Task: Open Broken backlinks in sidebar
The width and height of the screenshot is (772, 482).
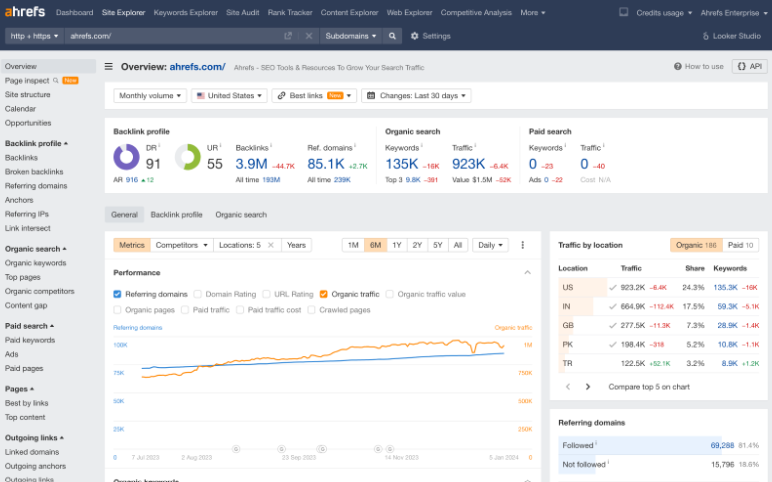Action: pyautogui.click(x=34, y=172)
